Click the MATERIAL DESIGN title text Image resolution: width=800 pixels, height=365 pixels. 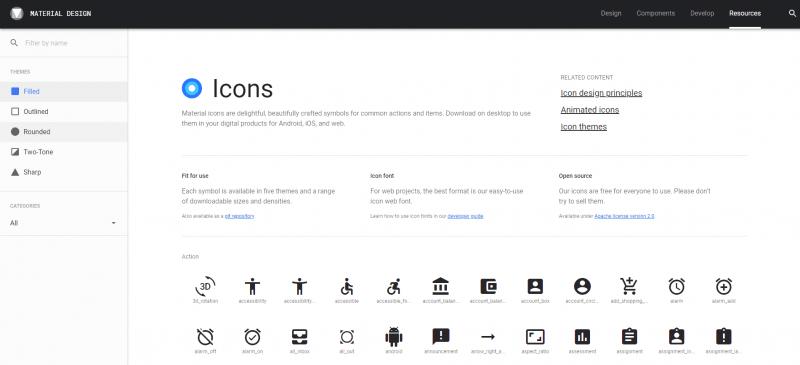click(x=61, y=14)
